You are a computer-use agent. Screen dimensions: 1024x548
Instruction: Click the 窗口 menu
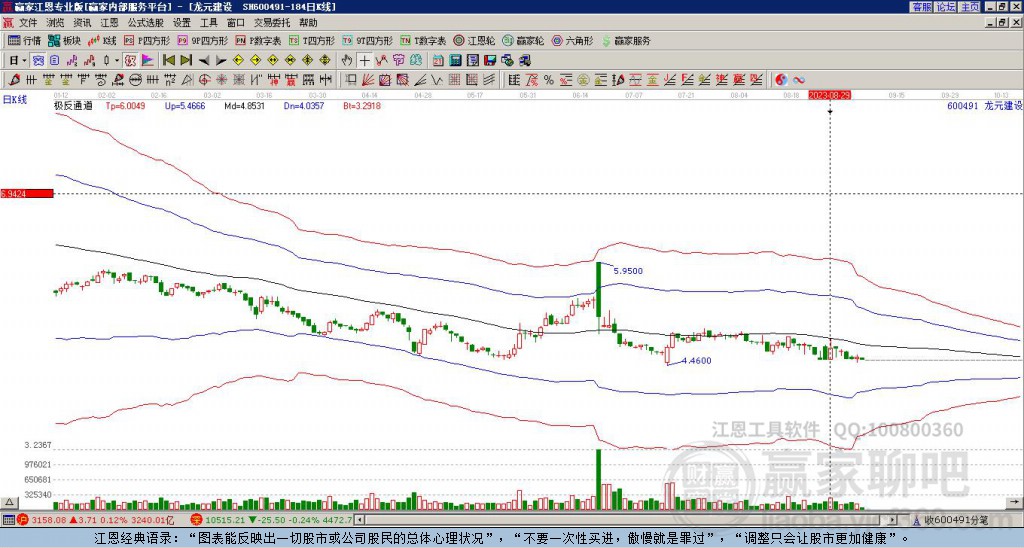coord(236,23)
